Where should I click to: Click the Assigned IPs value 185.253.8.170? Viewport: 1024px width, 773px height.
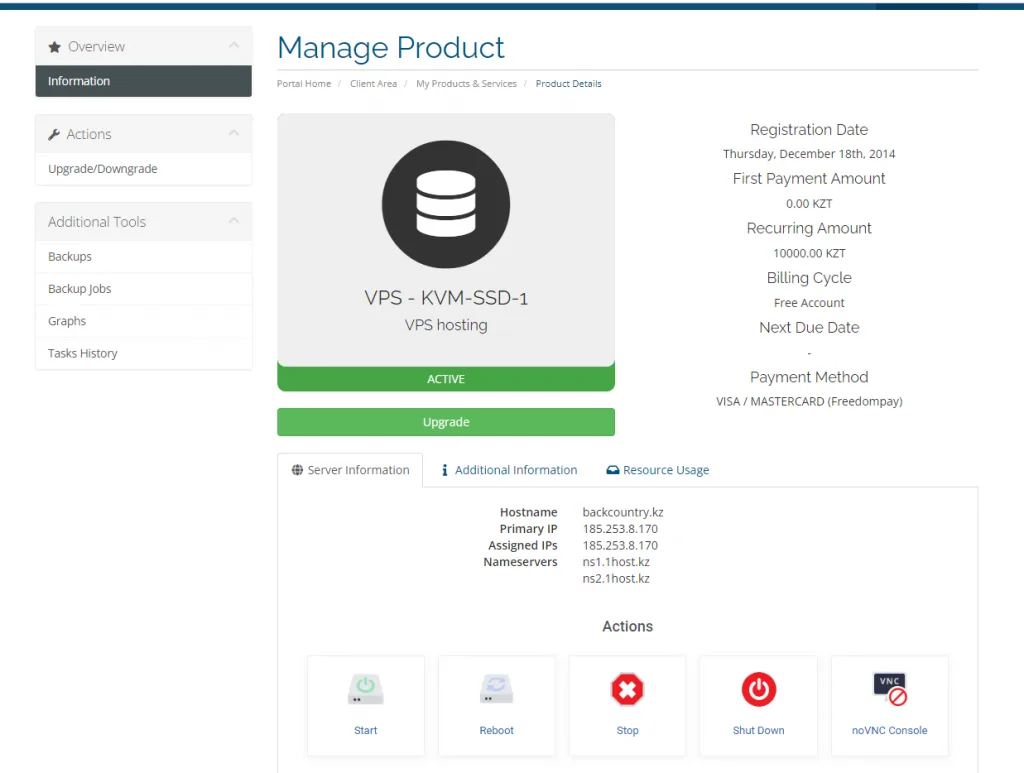pos(620,545)
